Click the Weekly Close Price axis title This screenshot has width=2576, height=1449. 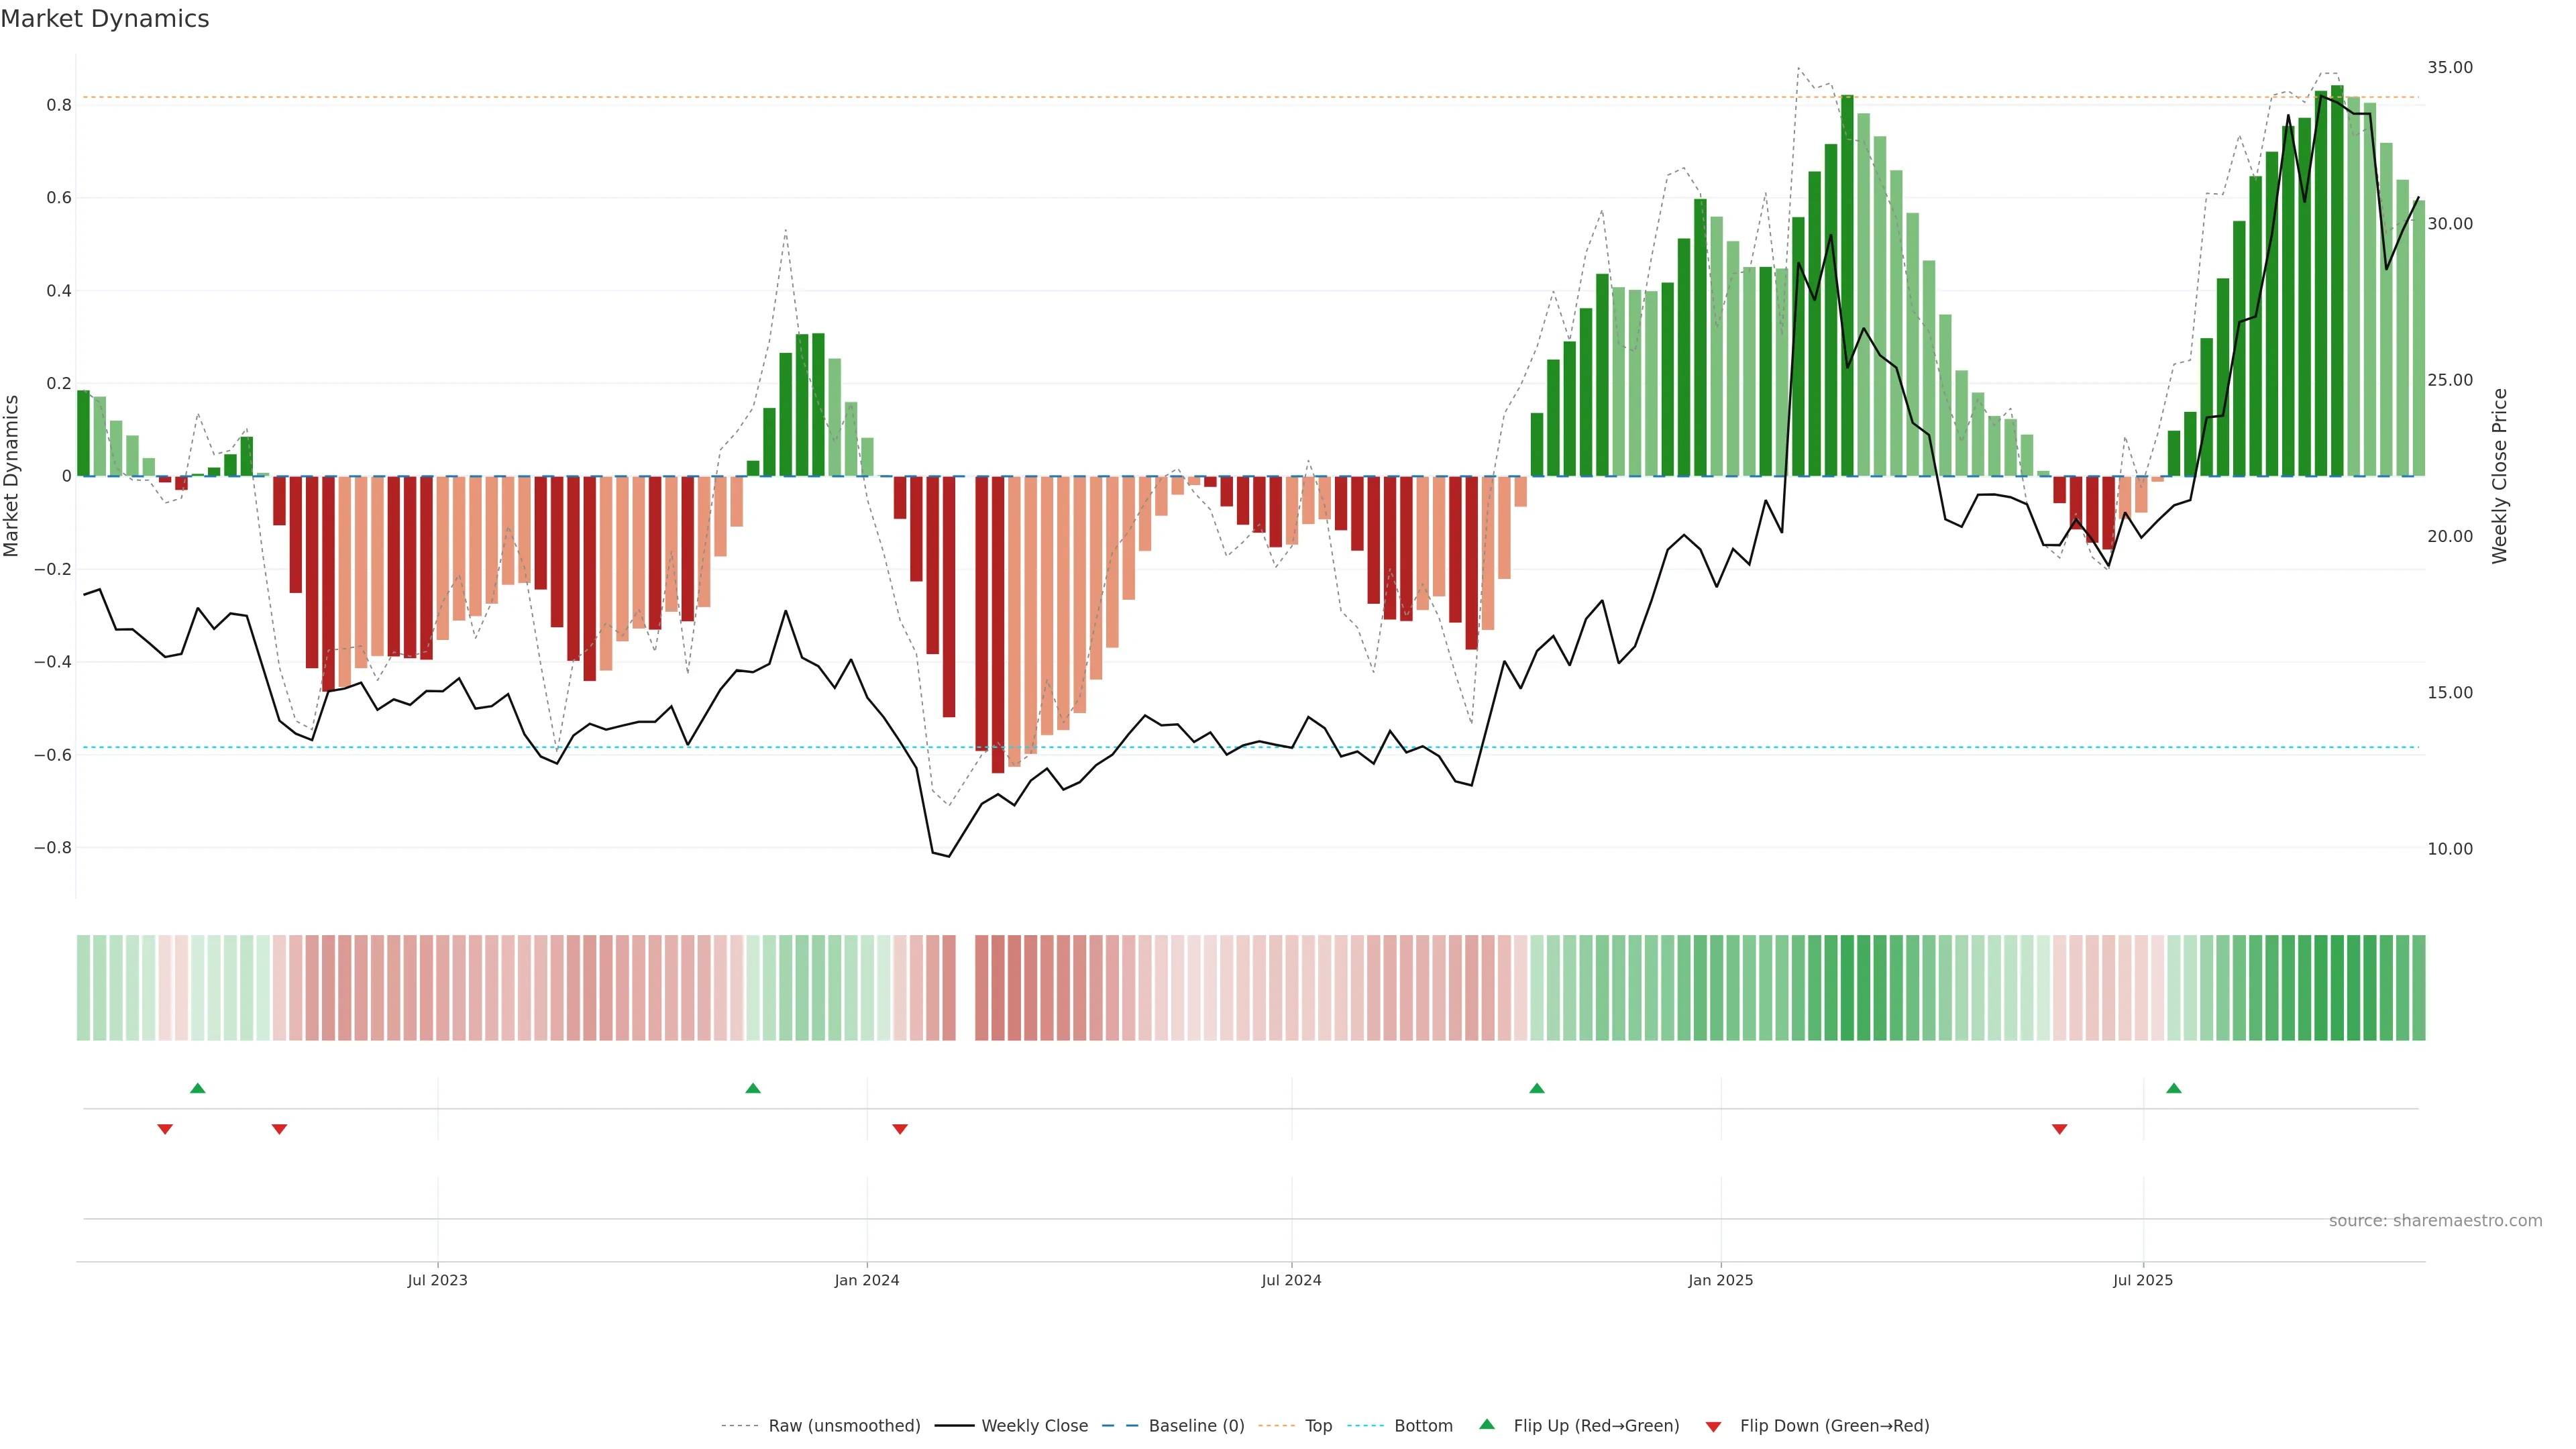pyautogui.click(x=2499, y=476)
